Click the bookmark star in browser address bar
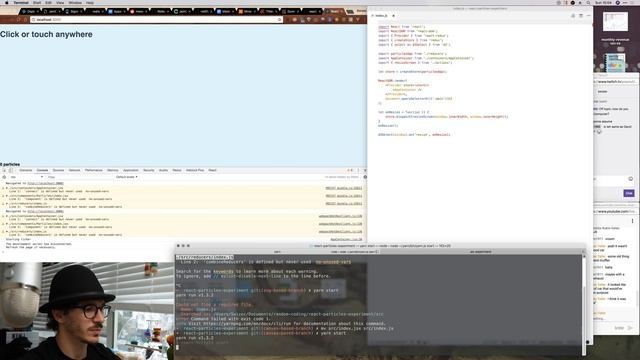This screenshot has height=360, width=640. click(x=279, y=20)
